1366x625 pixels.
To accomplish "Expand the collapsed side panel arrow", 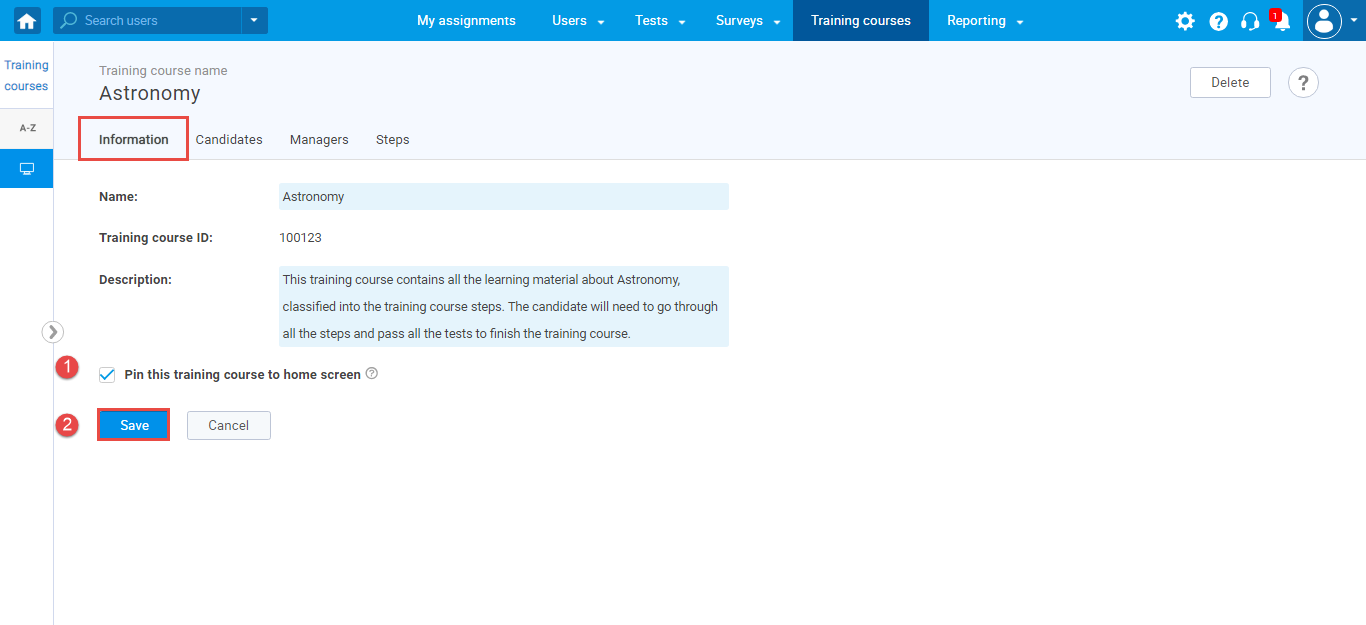I will coord(53,332).
